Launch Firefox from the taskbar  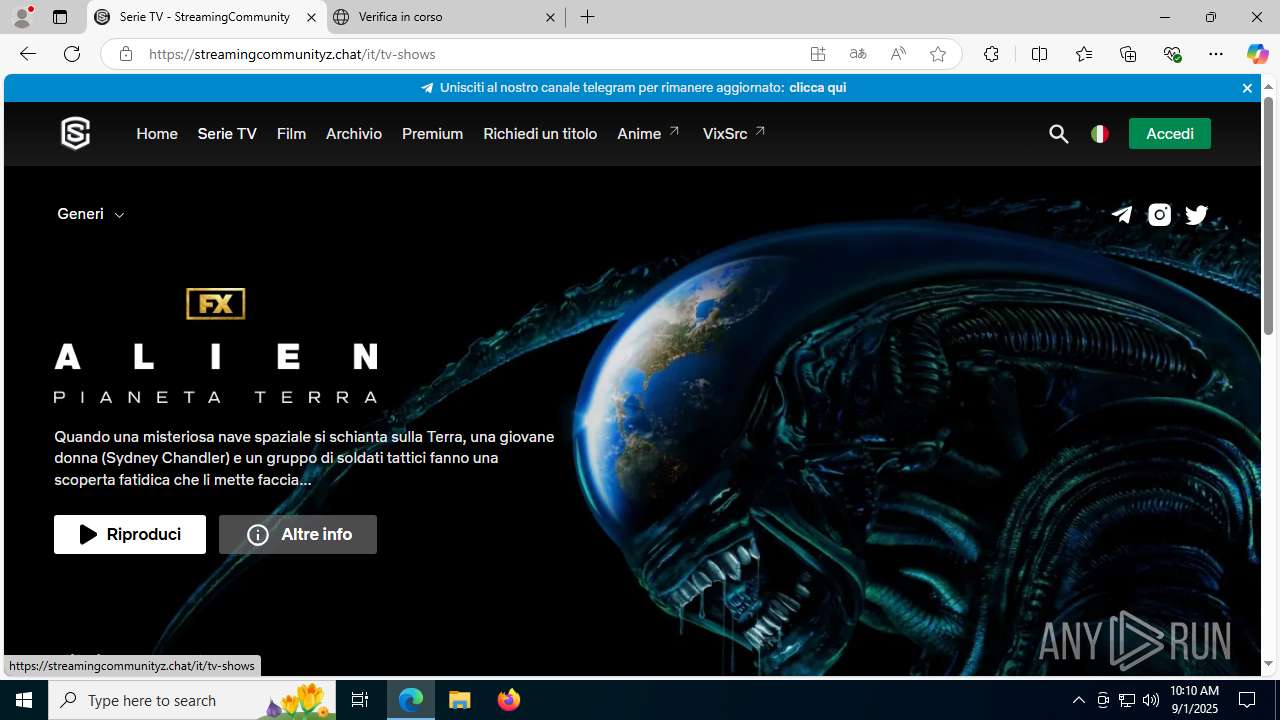[x=509, y=700]
